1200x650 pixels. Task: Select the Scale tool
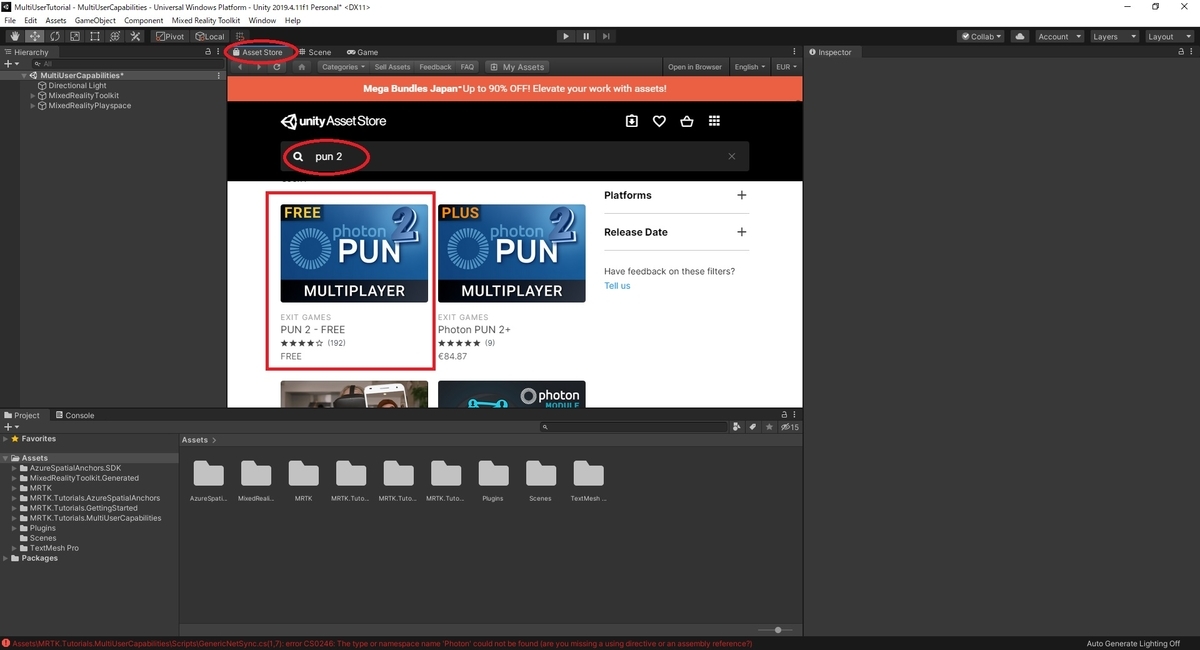click(x=74, y=36)
